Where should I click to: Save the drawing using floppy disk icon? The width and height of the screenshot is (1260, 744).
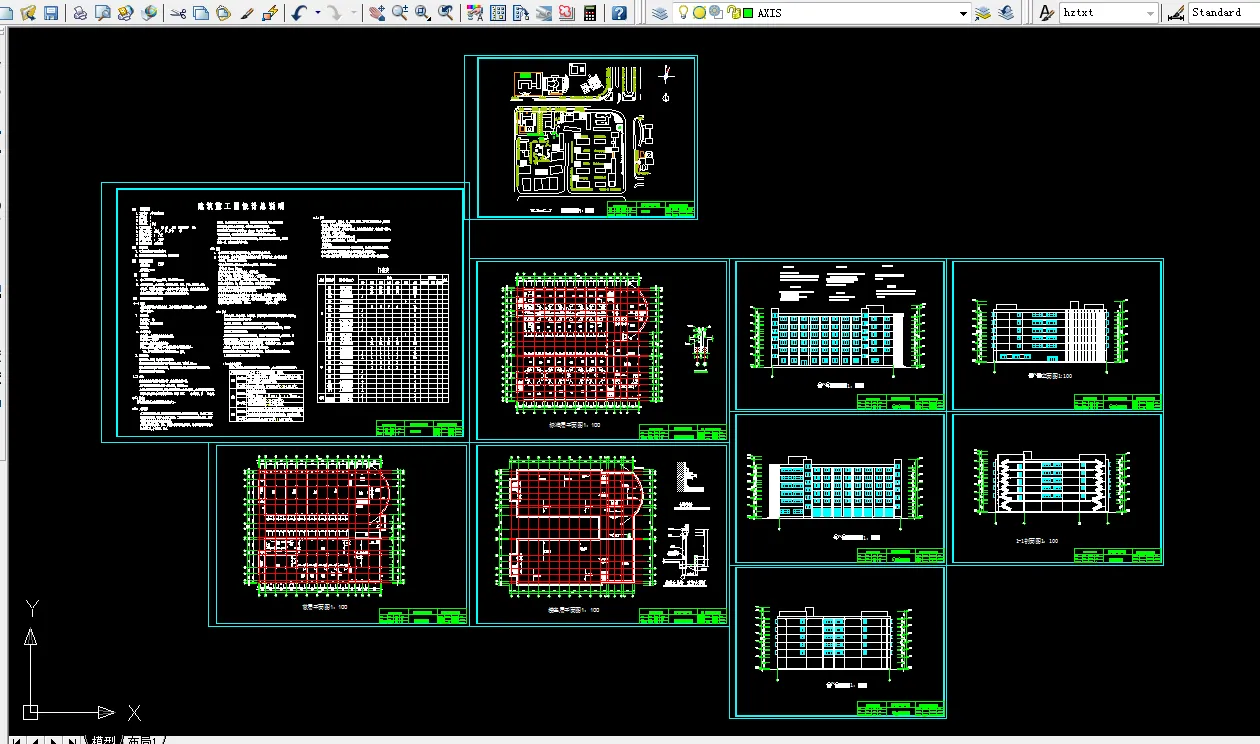pyautogui.click(x=51, y=13)
